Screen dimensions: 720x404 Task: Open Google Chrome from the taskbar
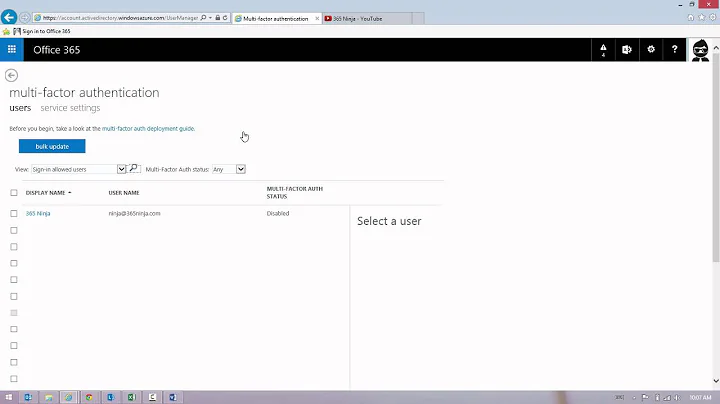point(89,397)
